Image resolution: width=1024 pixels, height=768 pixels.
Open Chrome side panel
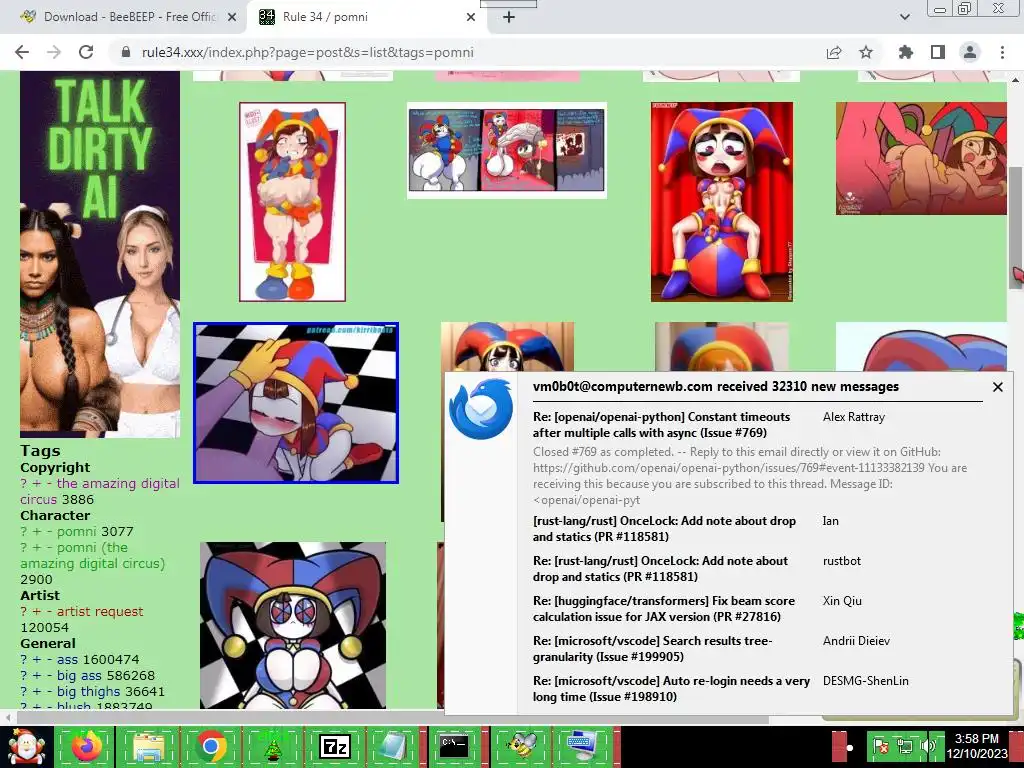point(938,52)
